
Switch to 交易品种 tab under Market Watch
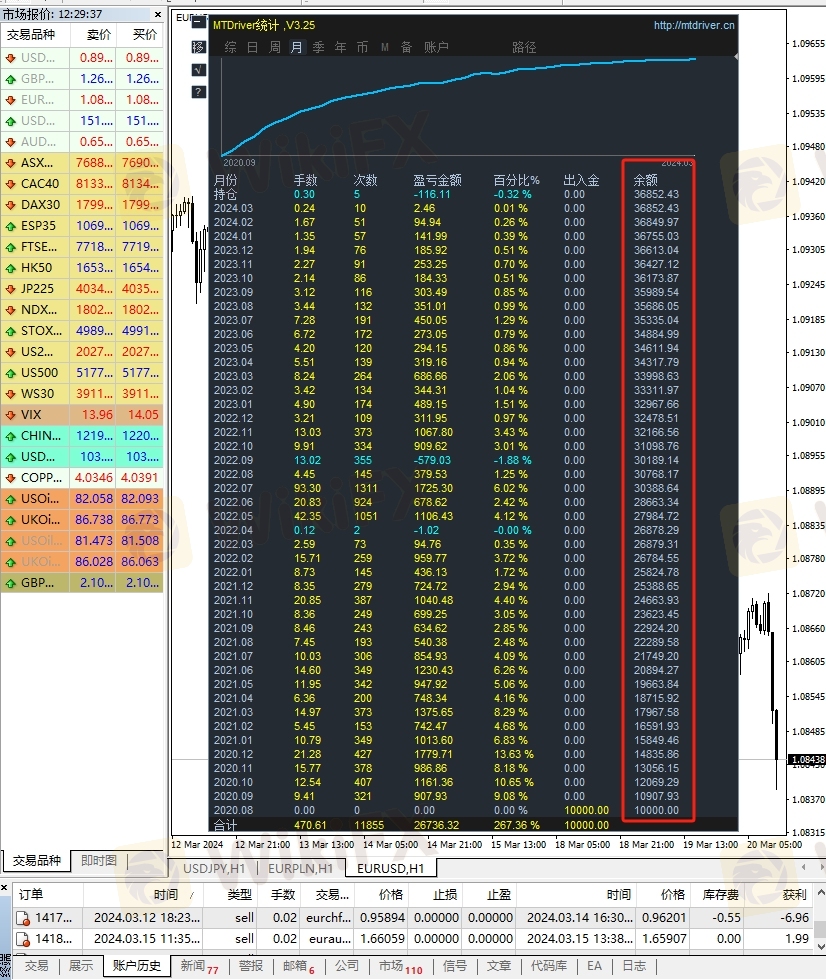[36, 861]
